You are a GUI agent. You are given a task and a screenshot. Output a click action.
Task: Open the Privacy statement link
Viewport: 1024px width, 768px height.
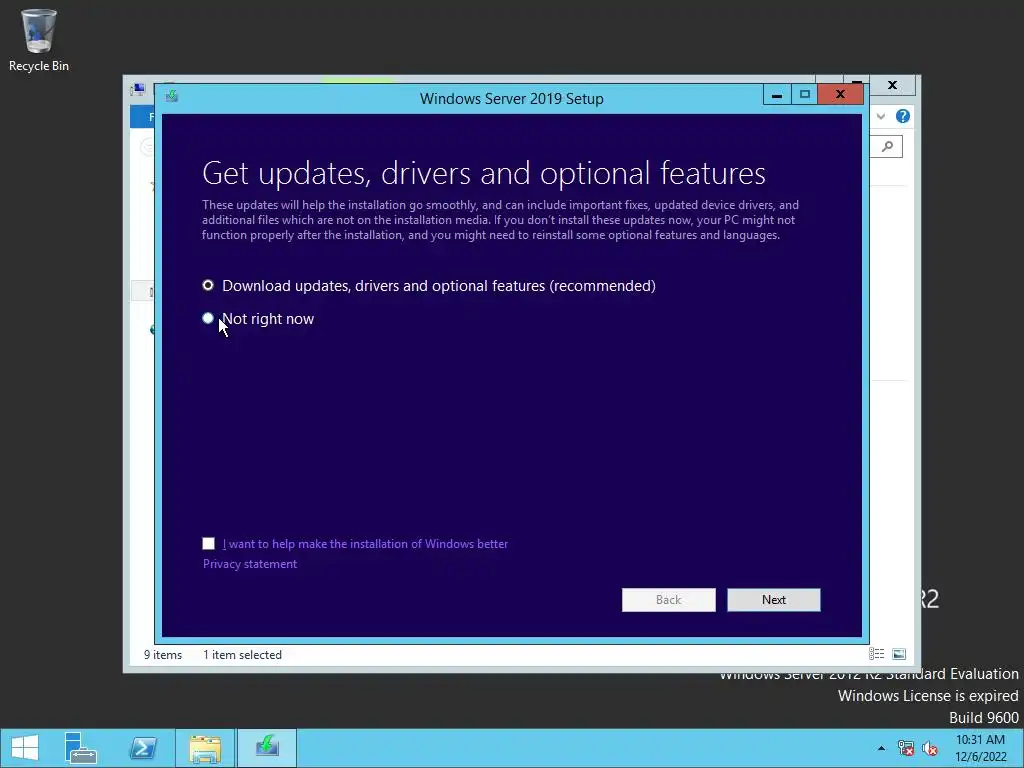click(249, 564)
